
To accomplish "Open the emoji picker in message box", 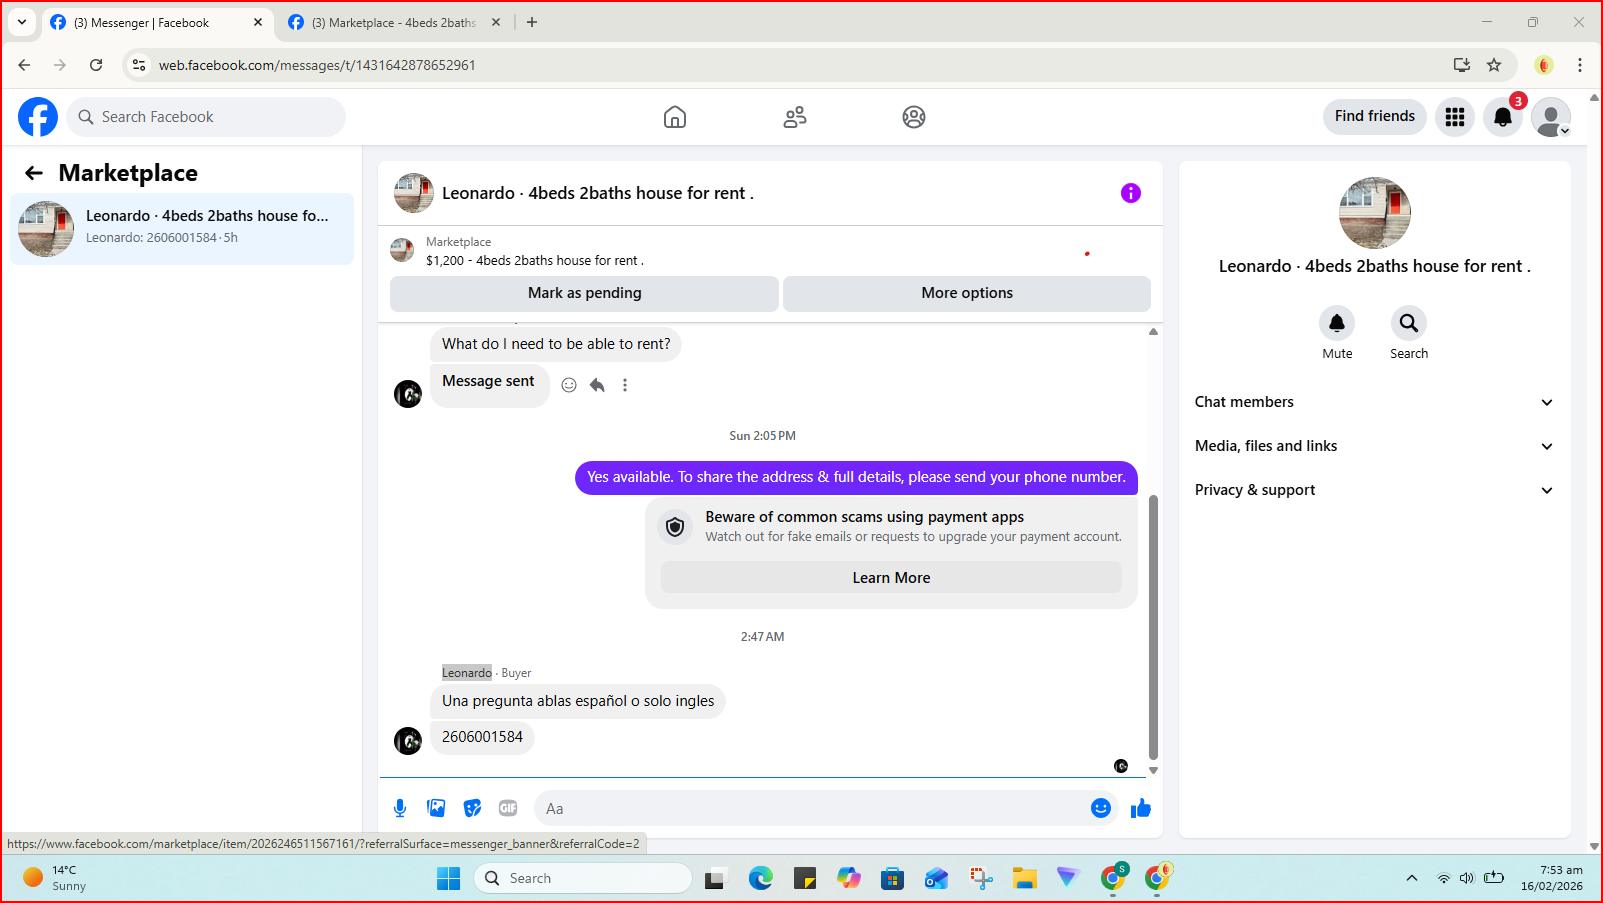I will click(x=1101, y=808).
